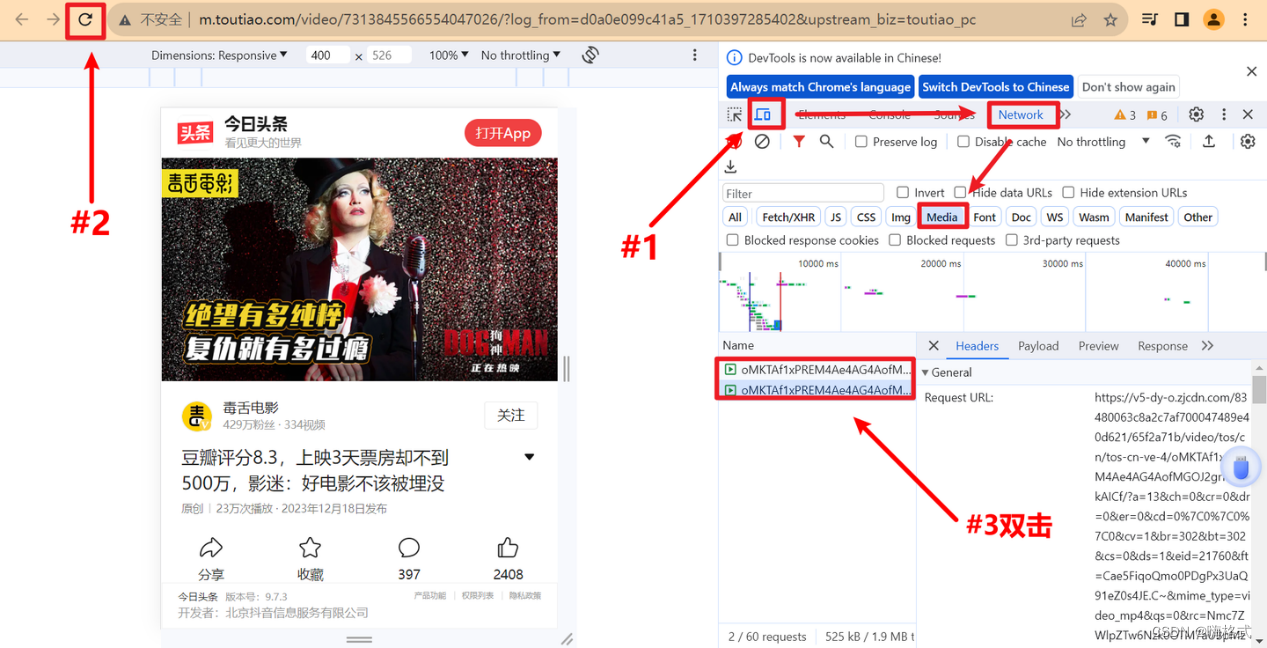Open Chrome's three-dot menu

(1245, 19)
